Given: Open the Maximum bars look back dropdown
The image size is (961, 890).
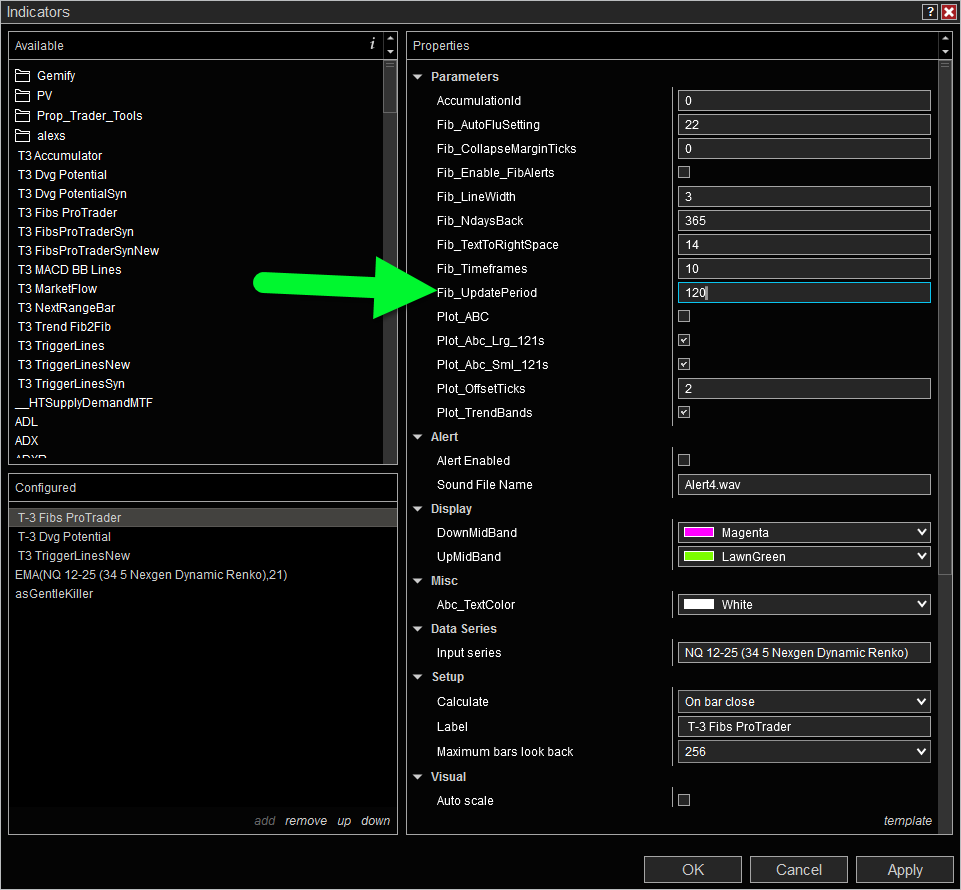Looking at the screenshot, I should point(804,752).
